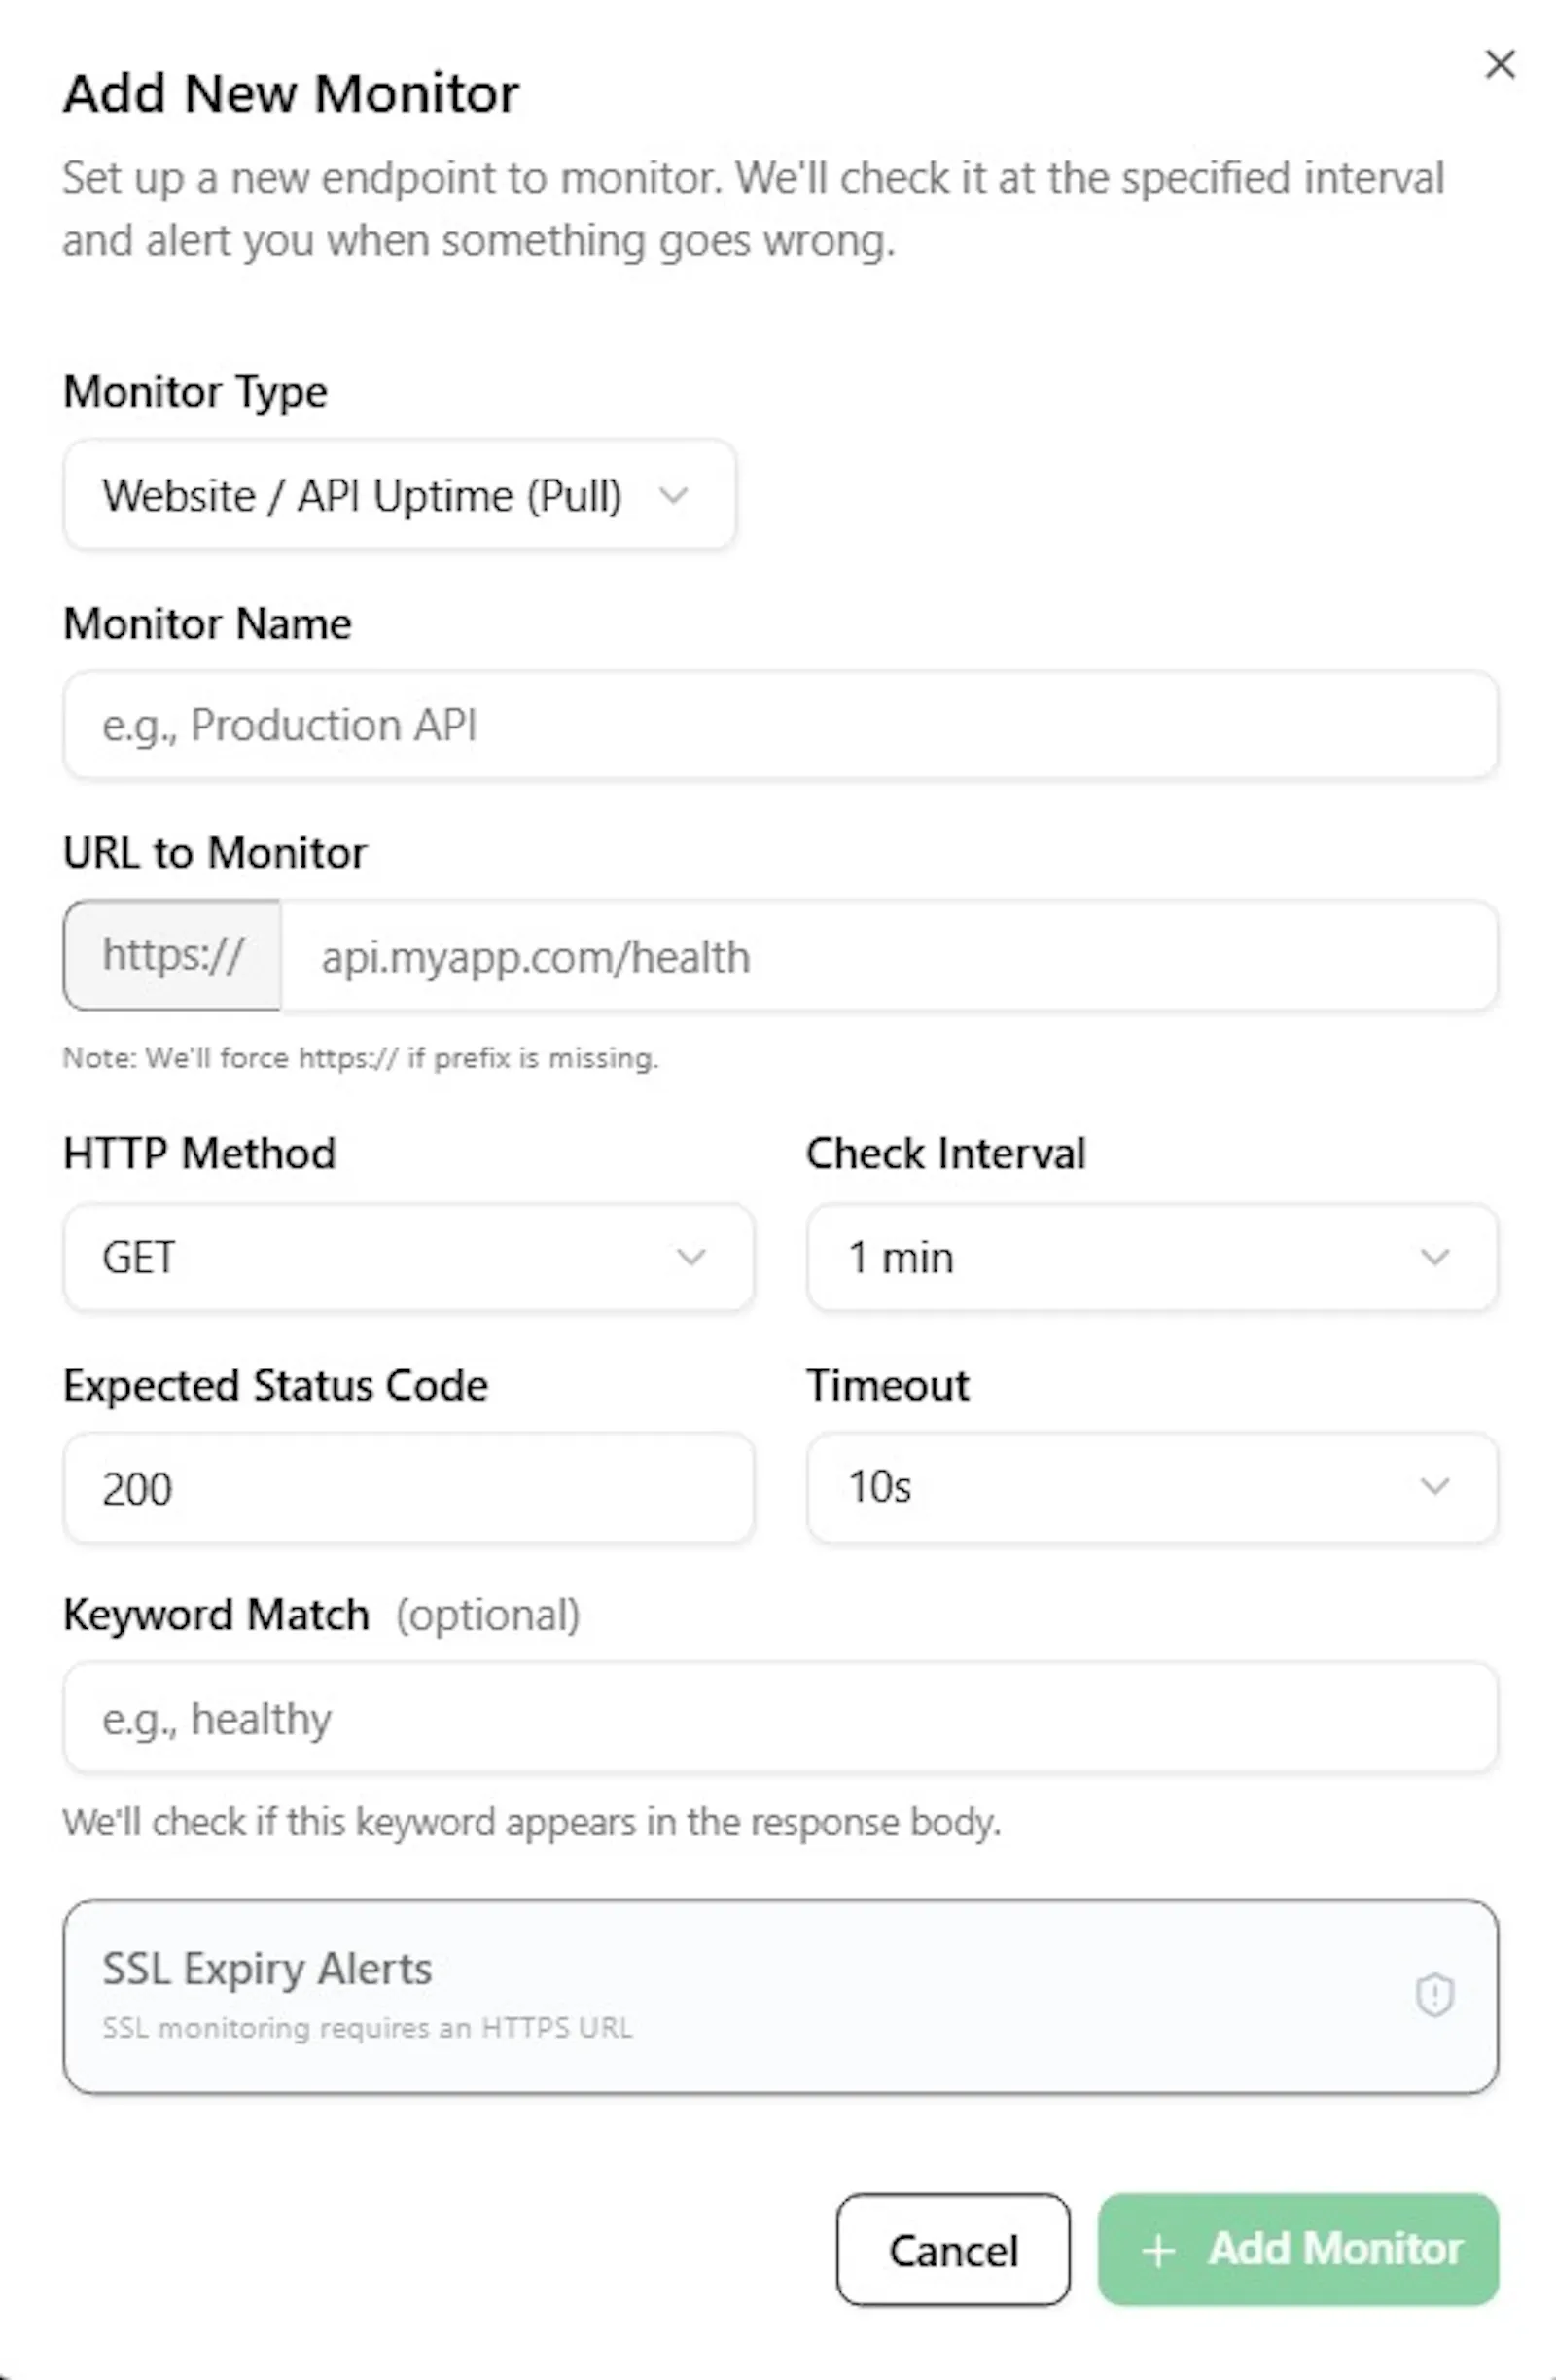
Task: Click the 'Note: We'll force https://' hint
Action: [360, 1058]
